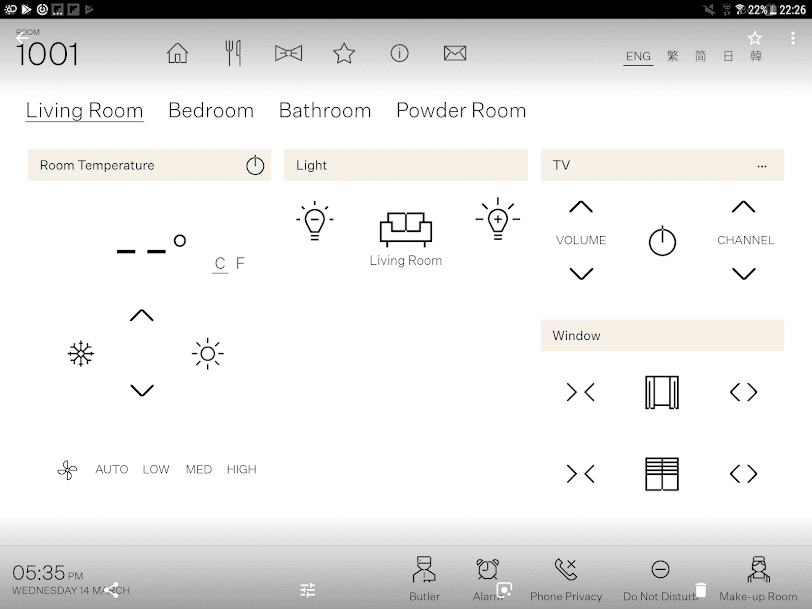This screenshot has height=609, width=812.
Task: Toggle the TV power button
Action: [x=662, y=241]
